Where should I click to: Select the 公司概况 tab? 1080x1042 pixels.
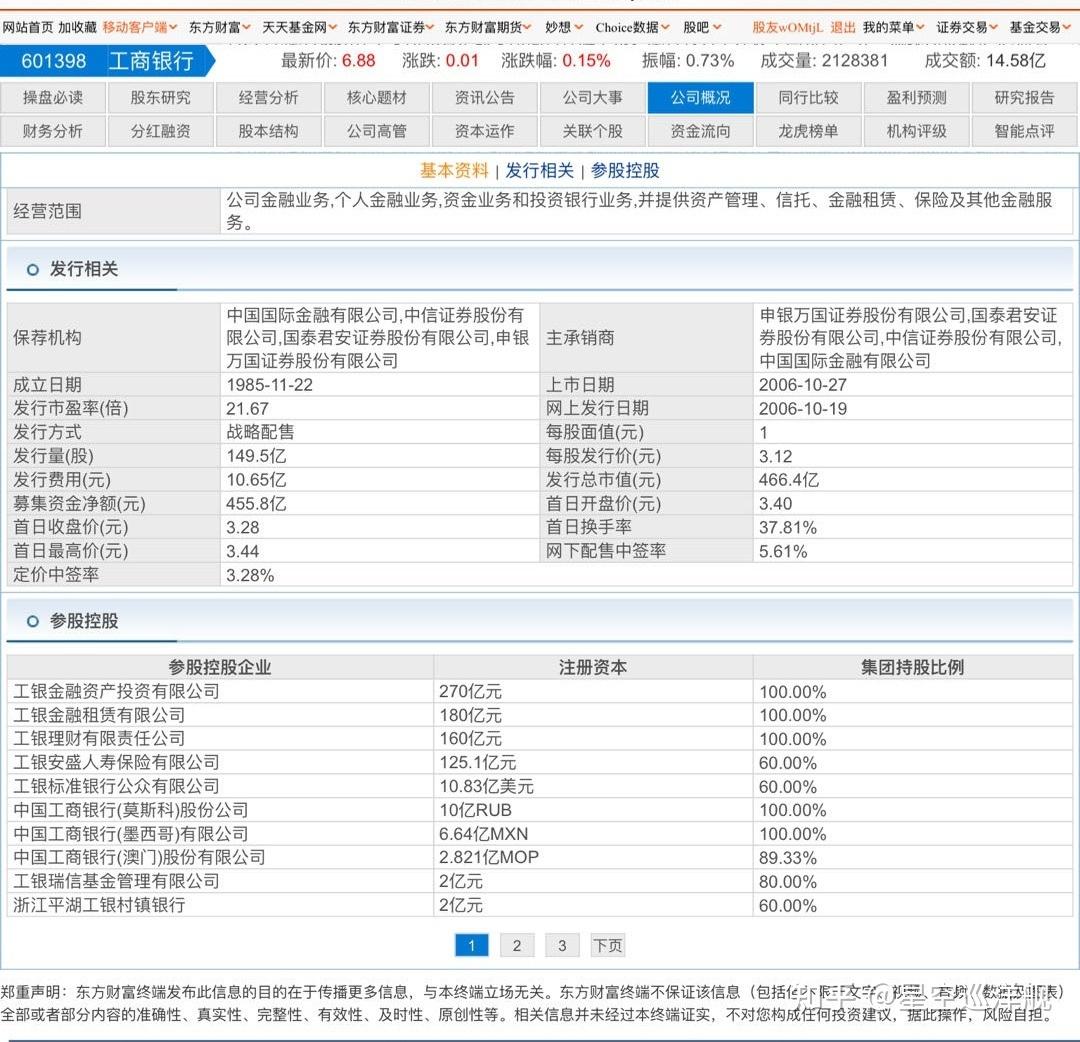click(x=700, y=98)
